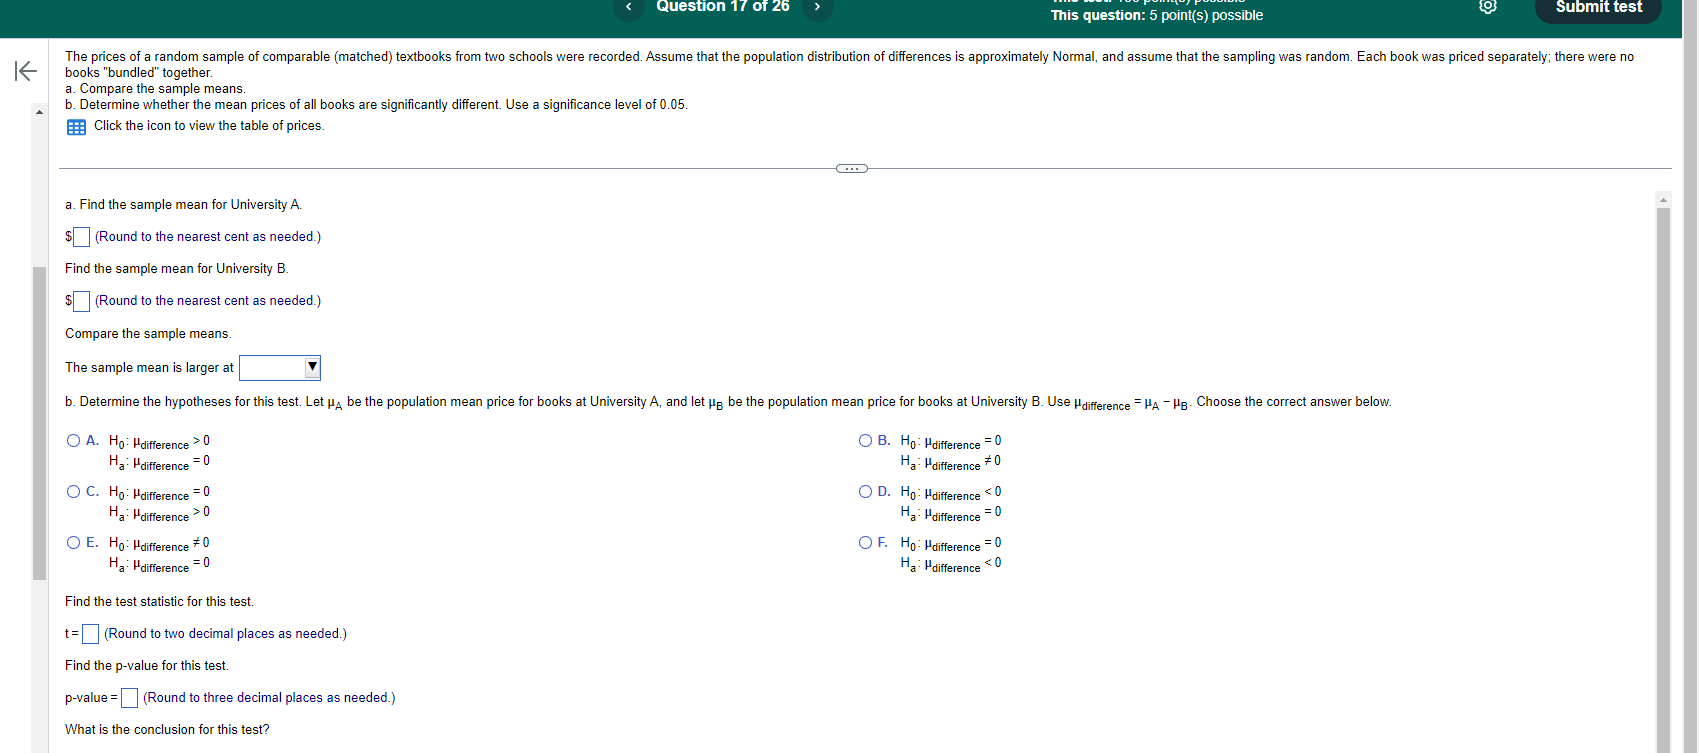Click 'a. Find the sample mean for University A.'
The height and width of the screenshot is (753, 1699).
pyautogui.click(x=184, y=205)
